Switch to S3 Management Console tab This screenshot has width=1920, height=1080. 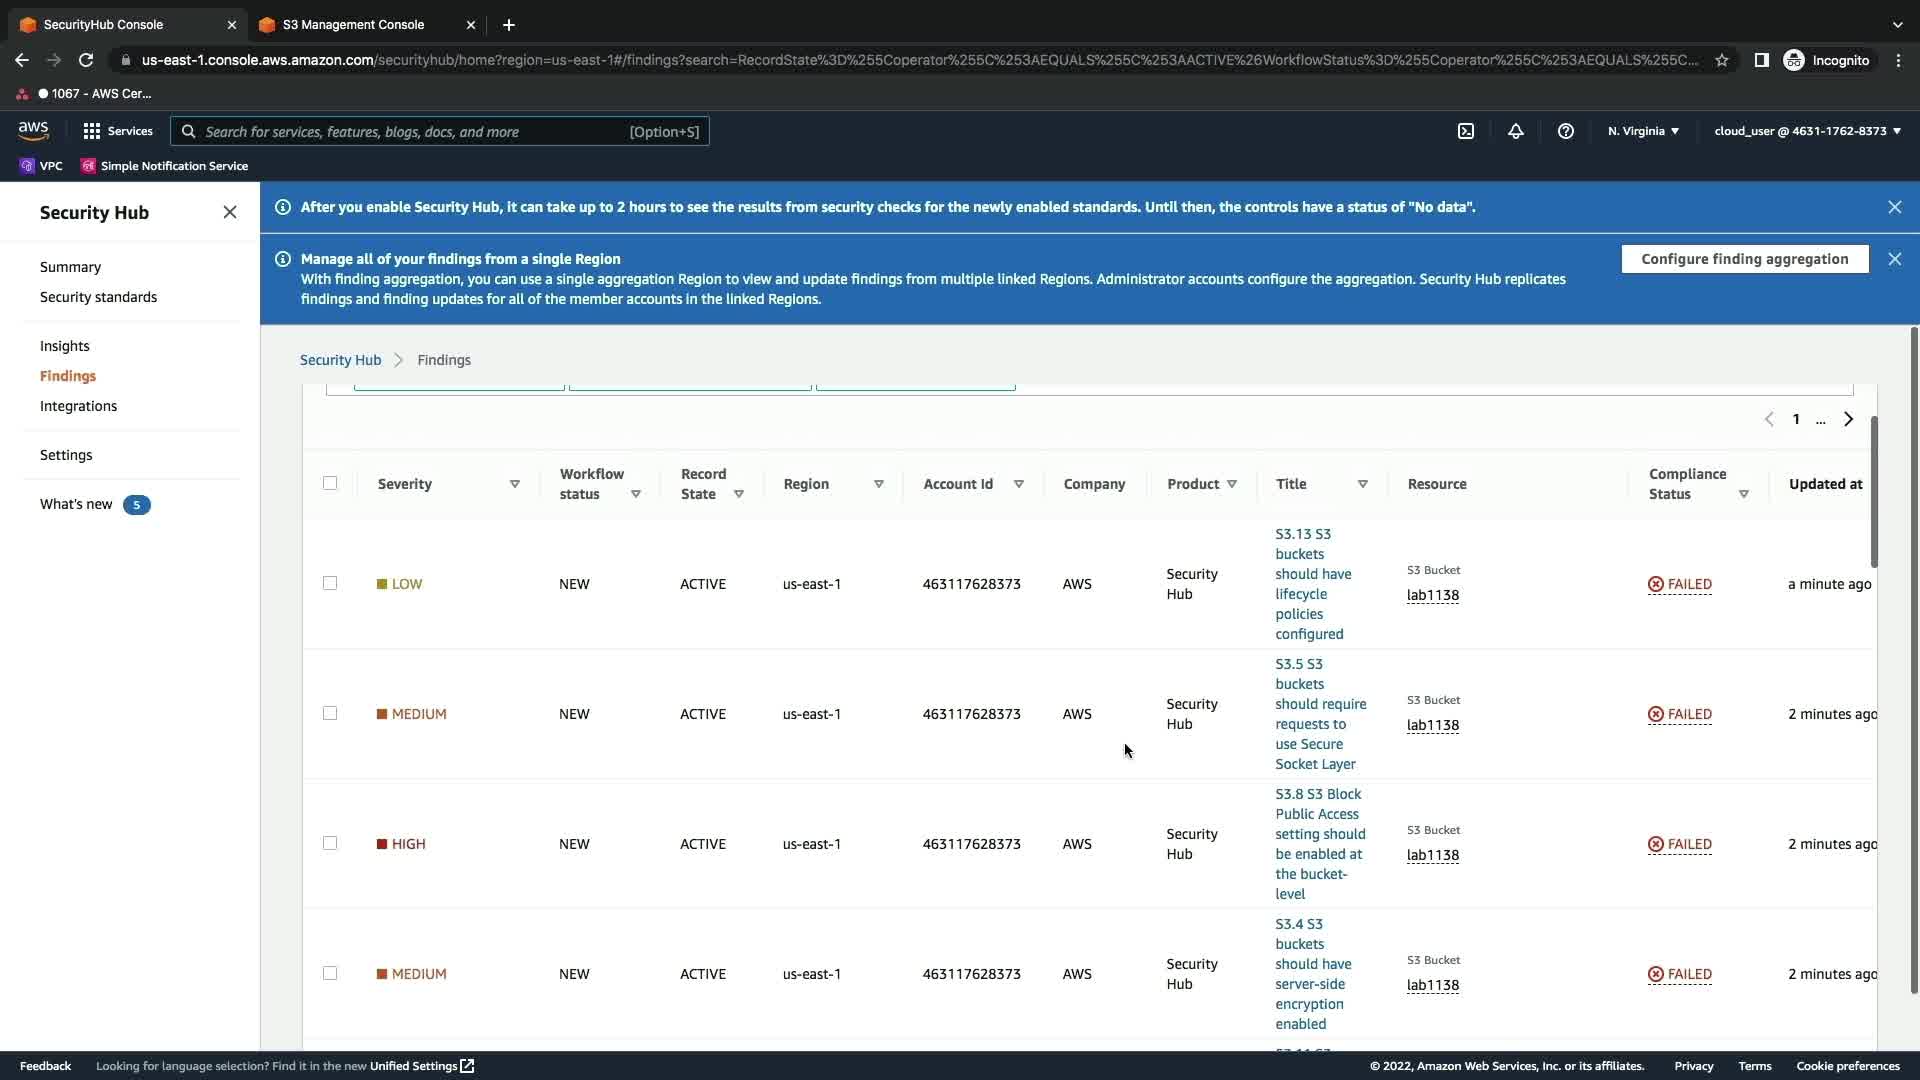click(x=353, y=25)
